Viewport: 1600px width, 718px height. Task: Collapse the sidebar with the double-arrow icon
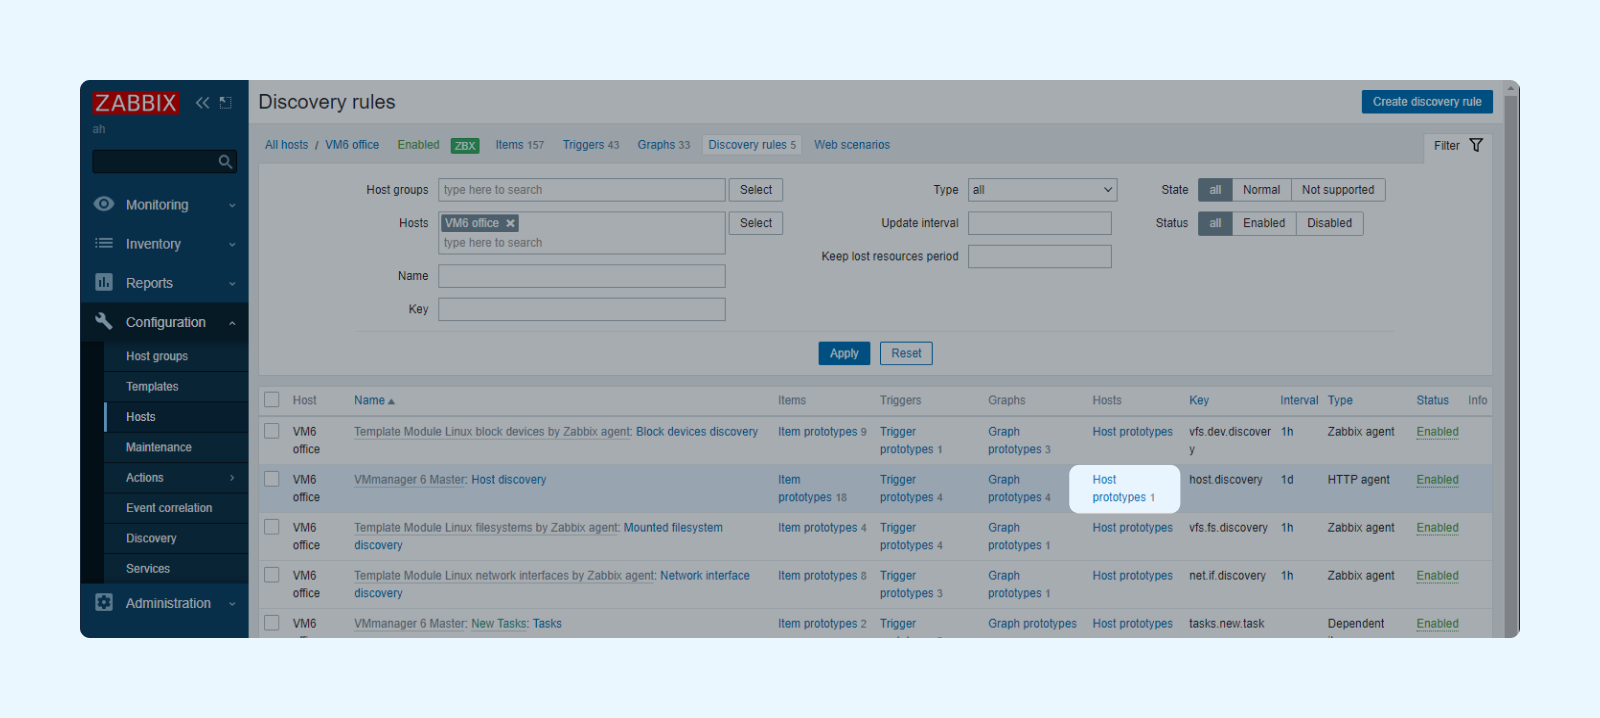202,103
